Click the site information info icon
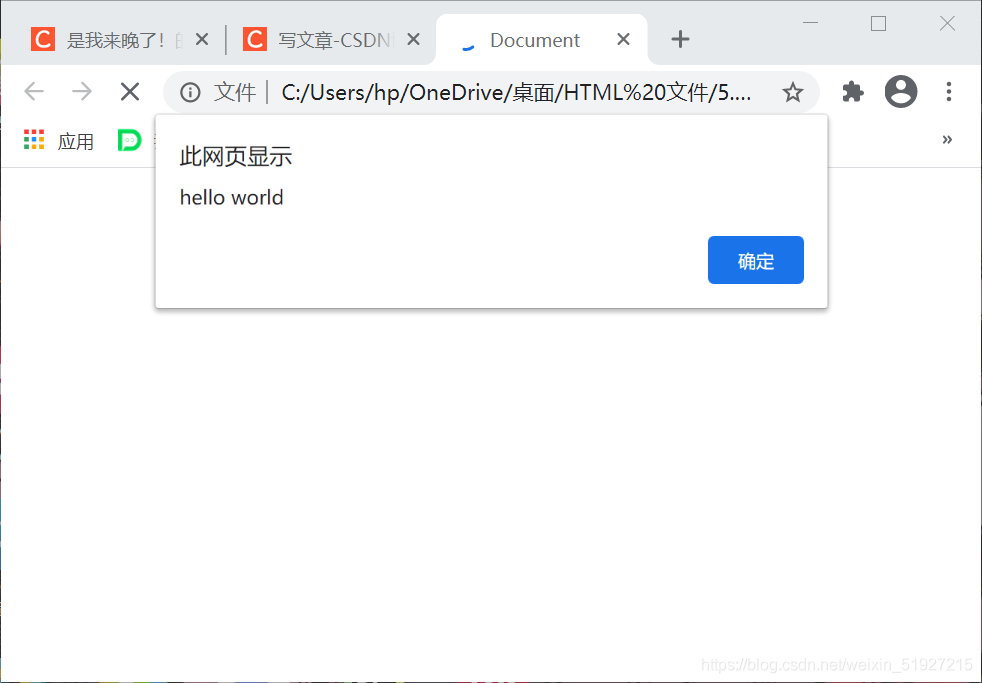Image resolution: width=982 pixels, height=683 pixels. [190, 91]
